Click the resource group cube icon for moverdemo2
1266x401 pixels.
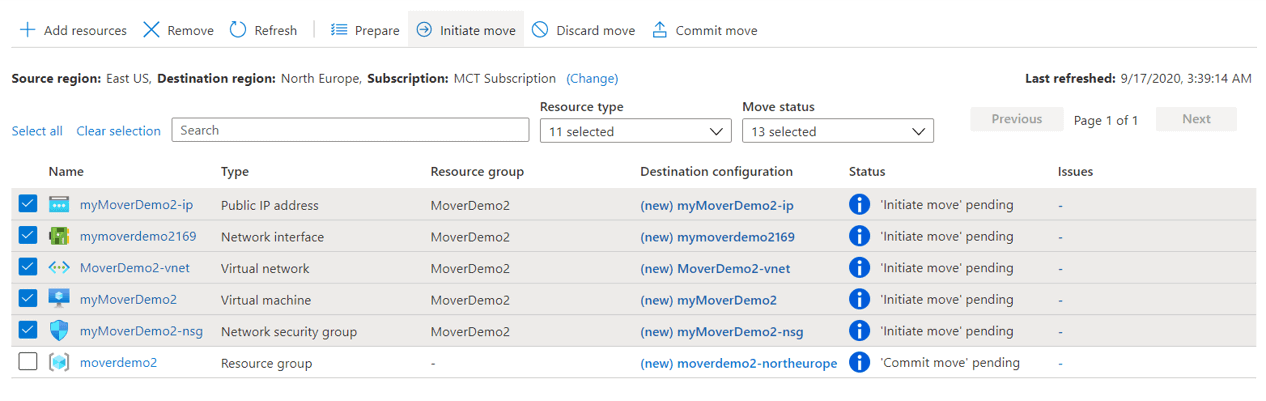[59, 363]
